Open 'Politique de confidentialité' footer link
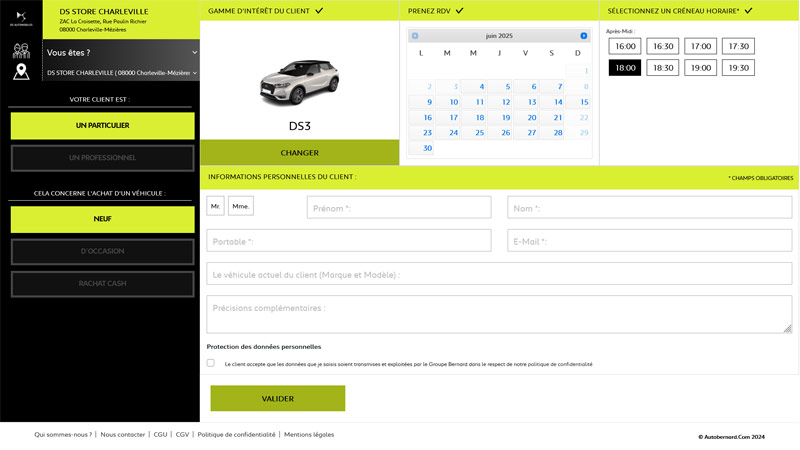This screenshot has height=450, width=800. (x=236, y=435)
